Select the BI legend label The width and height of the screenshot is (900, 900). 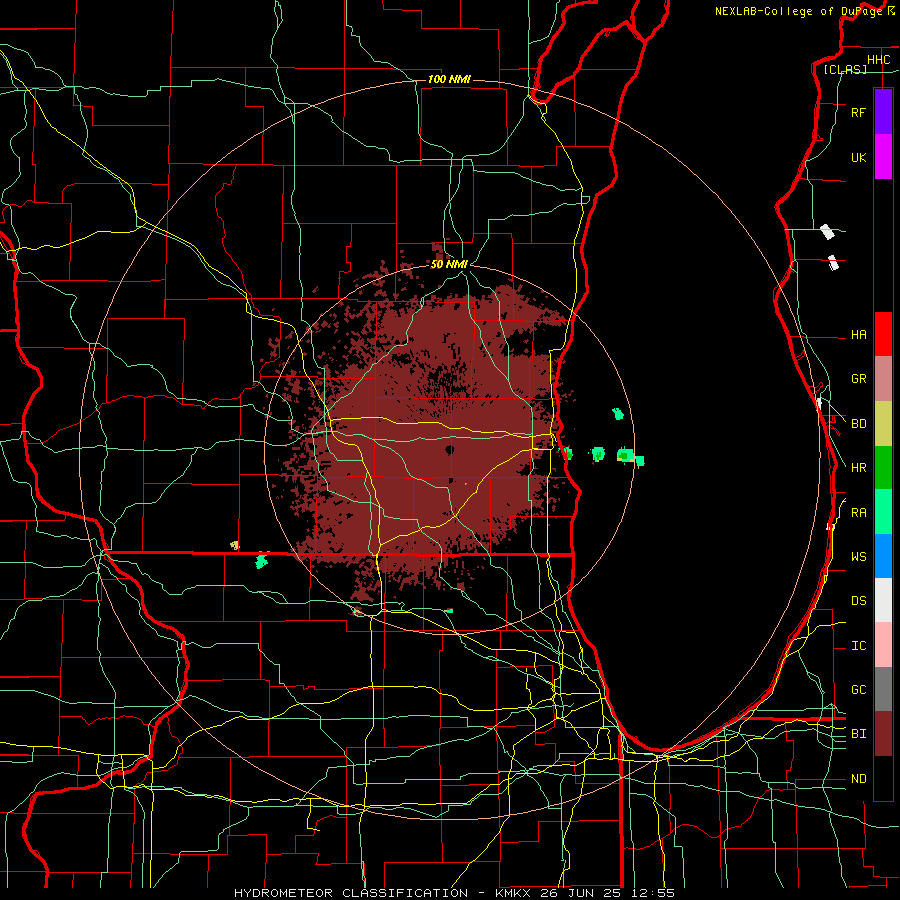click(x=858, y=734)
